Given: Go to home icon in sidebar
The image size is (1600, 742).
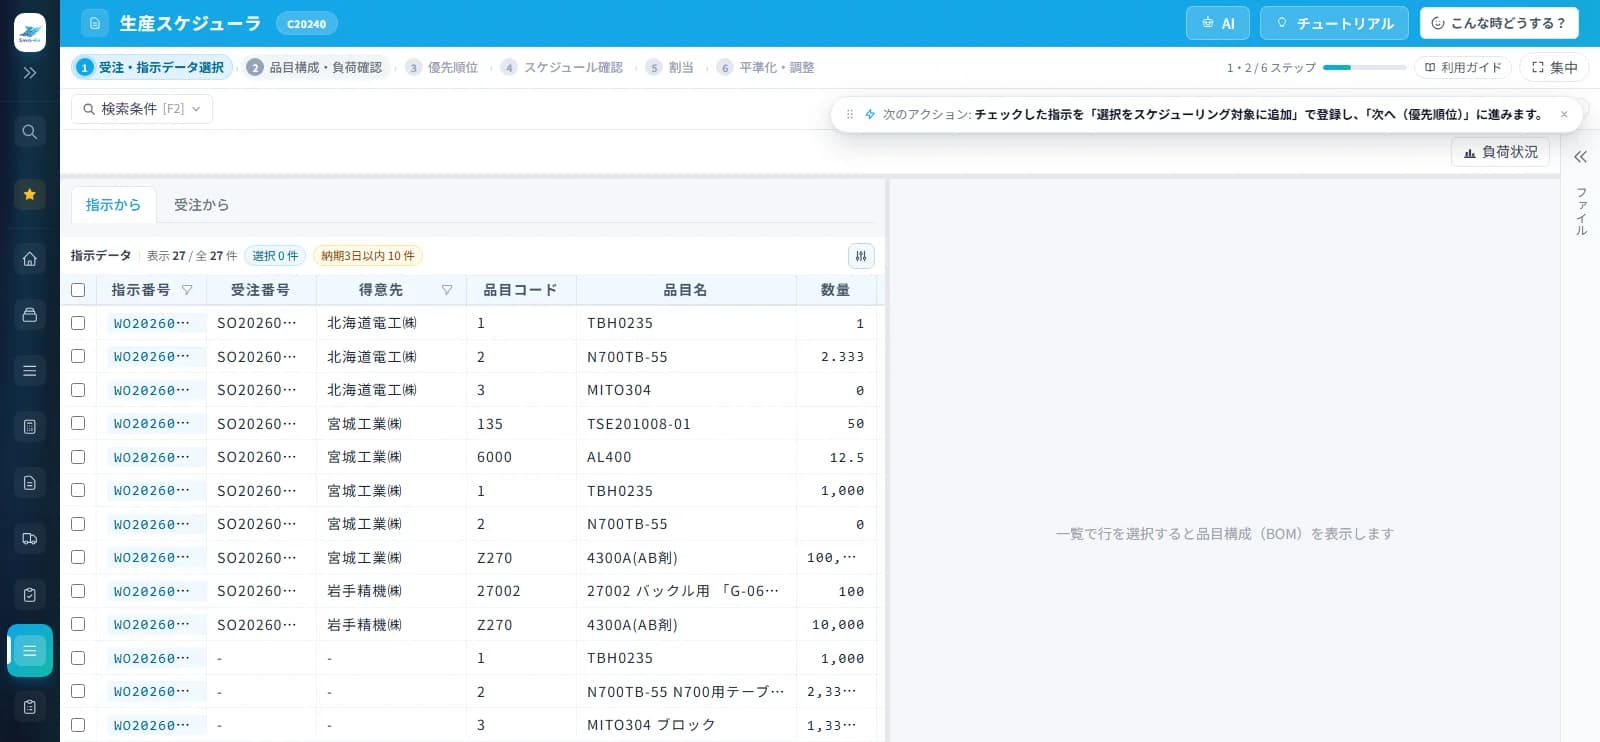Looking at the screenshot, I should click(x=30, y=259).
